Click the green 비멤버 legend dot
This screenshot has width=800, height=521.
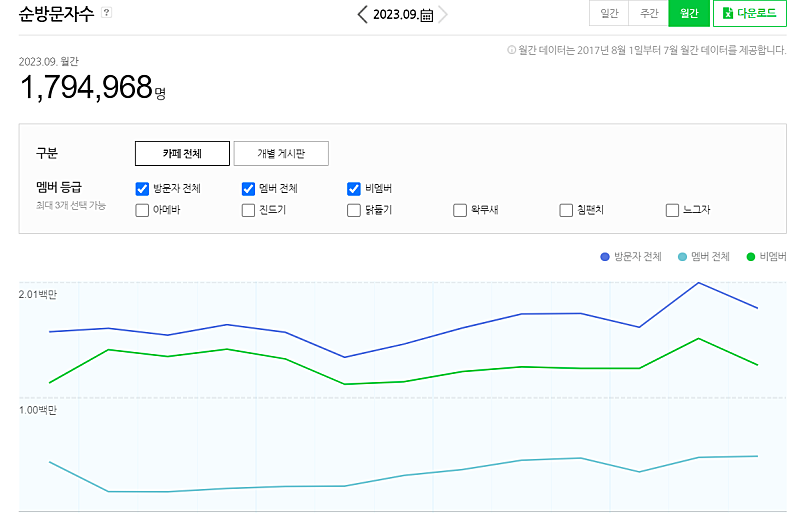pos(751,257)
